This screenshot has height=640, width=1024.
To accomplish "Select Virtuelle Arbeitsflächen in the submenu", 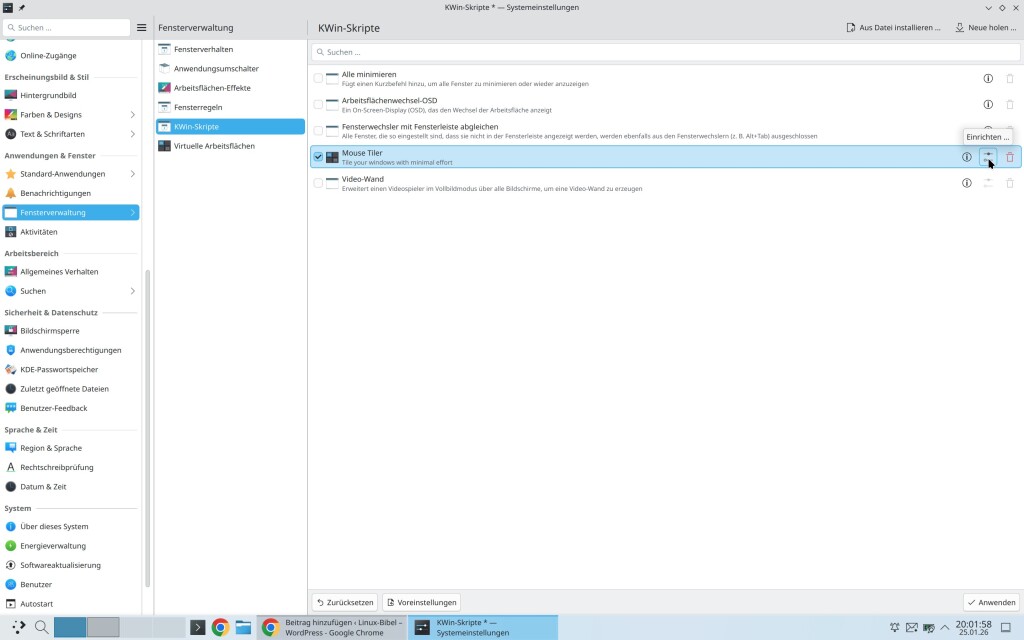I will (x=214, y=146).
